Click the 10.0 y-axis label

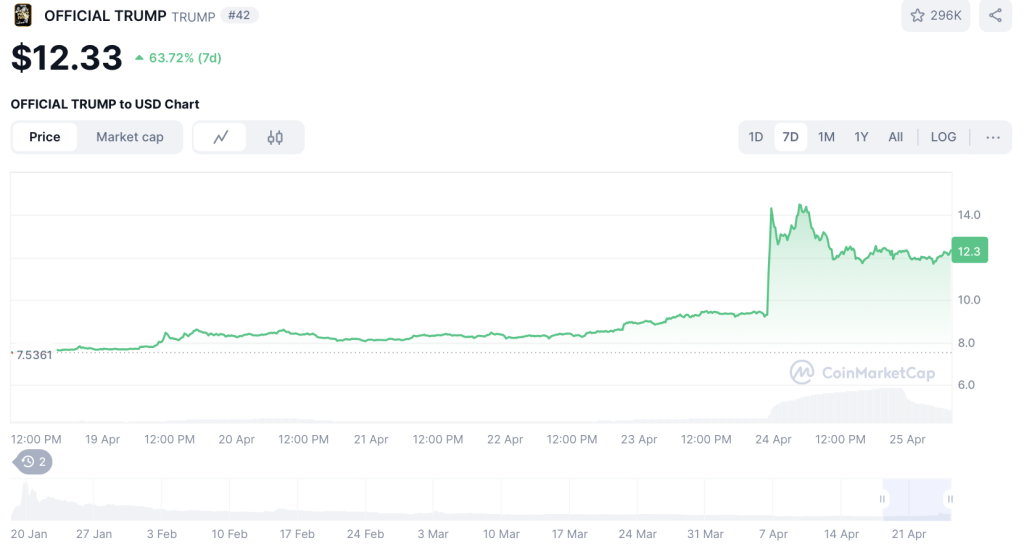tap(969, 300)
